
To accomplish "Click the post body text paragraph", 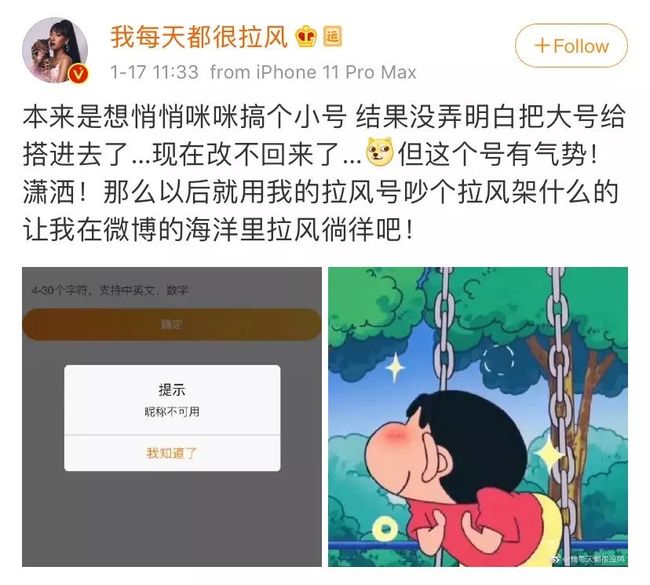I will pos(323,173).
